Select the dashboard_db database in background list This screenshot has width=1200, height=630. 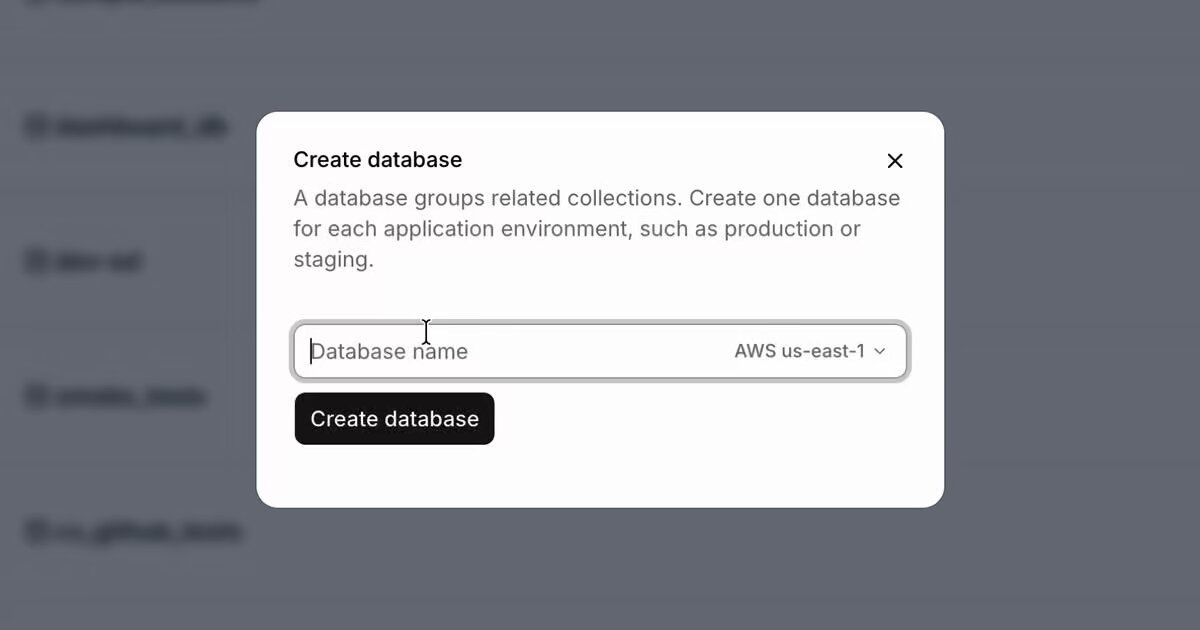click(x=127, y=127)
